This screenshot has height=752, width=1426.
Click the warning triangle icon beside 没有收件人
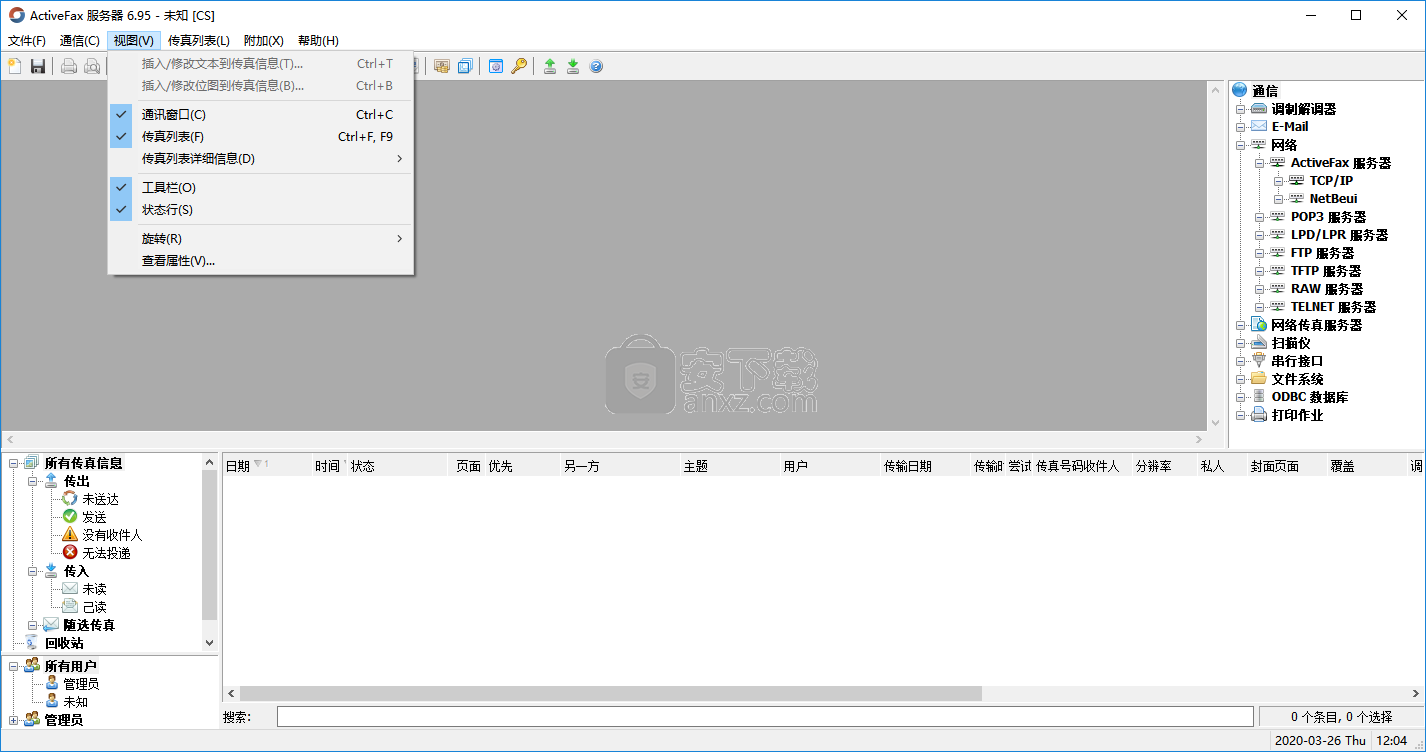click(x=70, y=534)
